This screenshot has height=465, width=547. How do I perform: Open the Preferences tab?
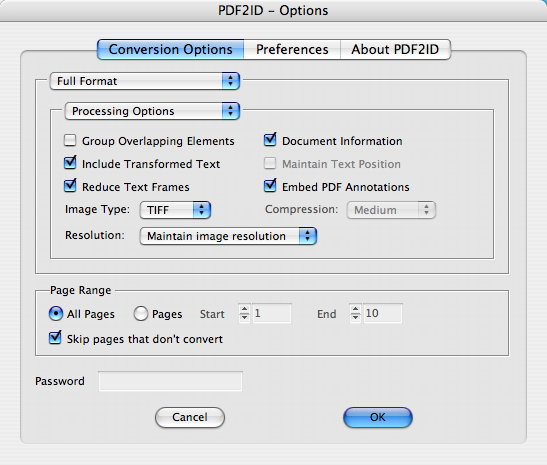[292, 49]
